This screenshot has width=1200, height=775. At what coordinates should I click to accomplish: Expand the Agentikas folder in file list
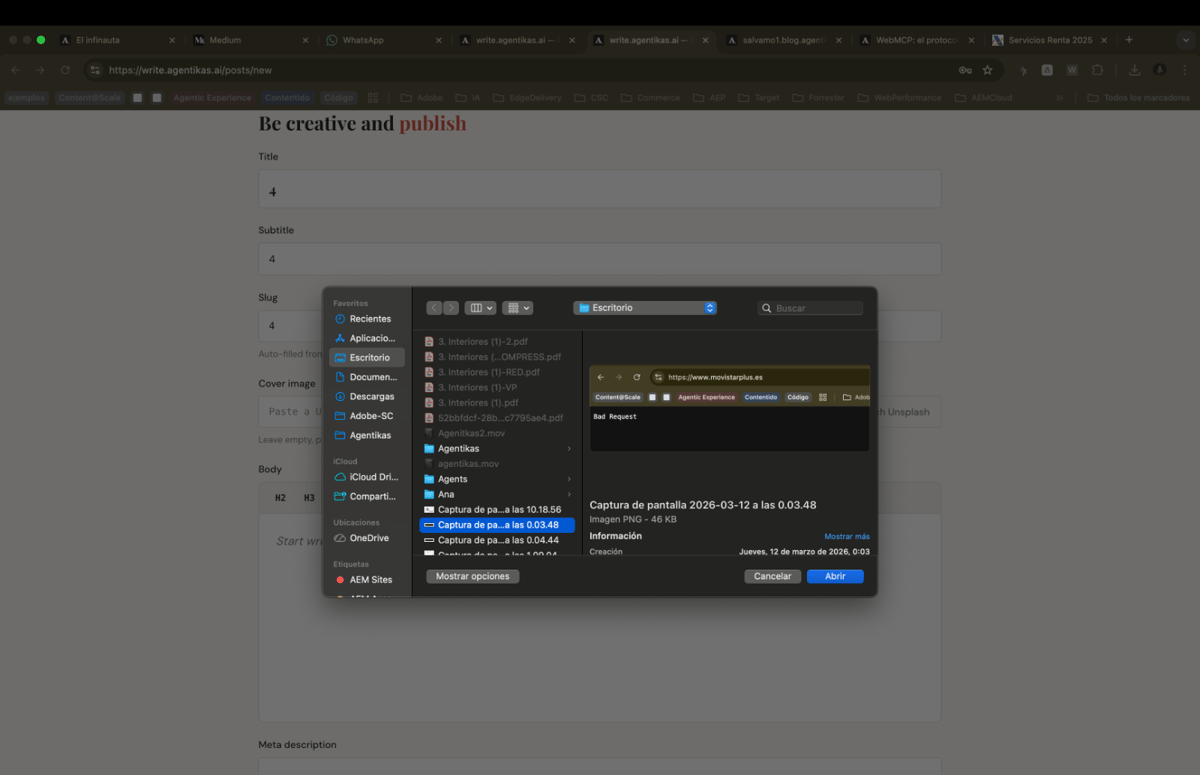click(569, 449)
